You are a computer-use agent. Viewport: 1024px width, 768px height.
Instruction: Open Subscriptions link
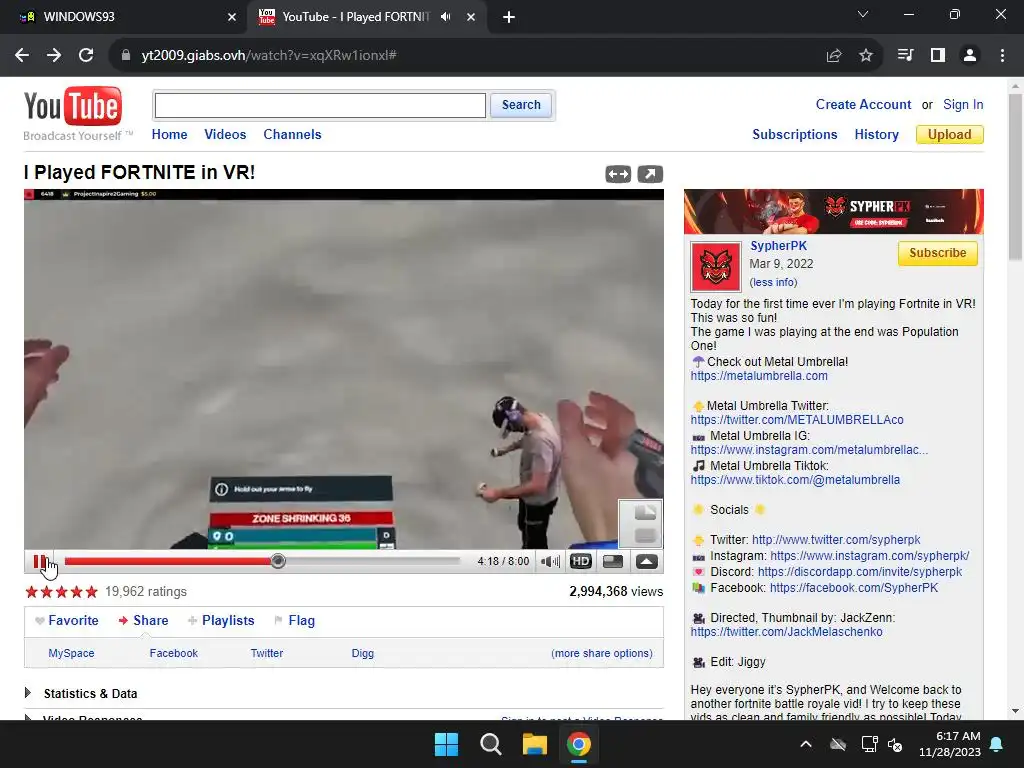pyautogui.click(x=795, y=135)
